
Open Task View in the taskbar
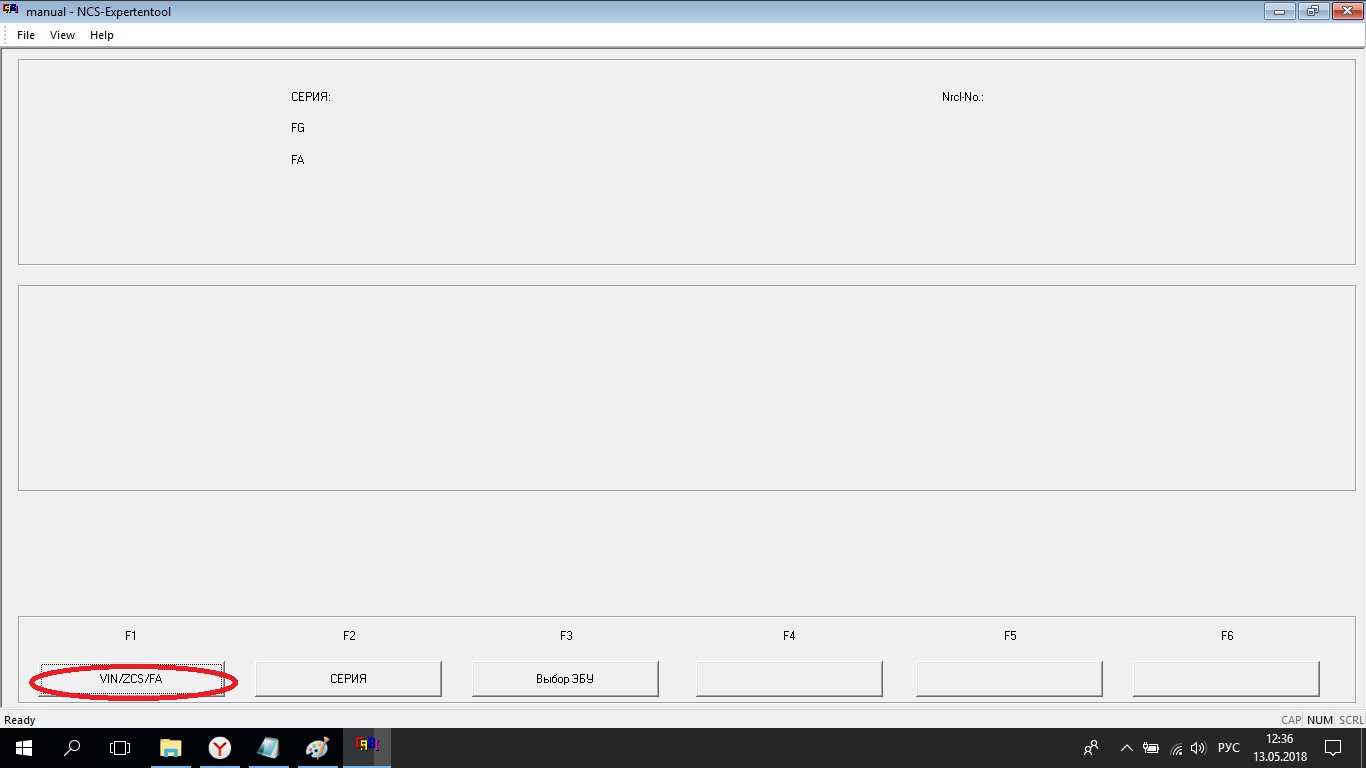point(120,748)
